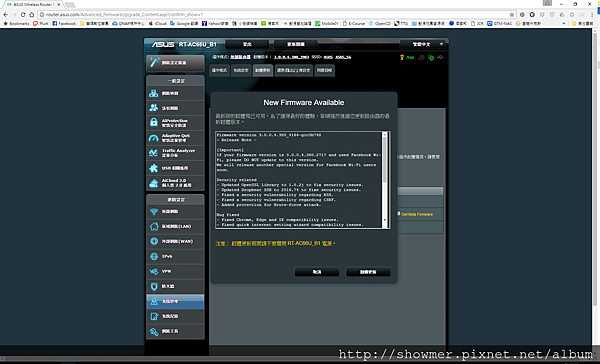Viewport: 600px width, 364px height.
Task: Click the firmware version link in header
Action: 291,57
